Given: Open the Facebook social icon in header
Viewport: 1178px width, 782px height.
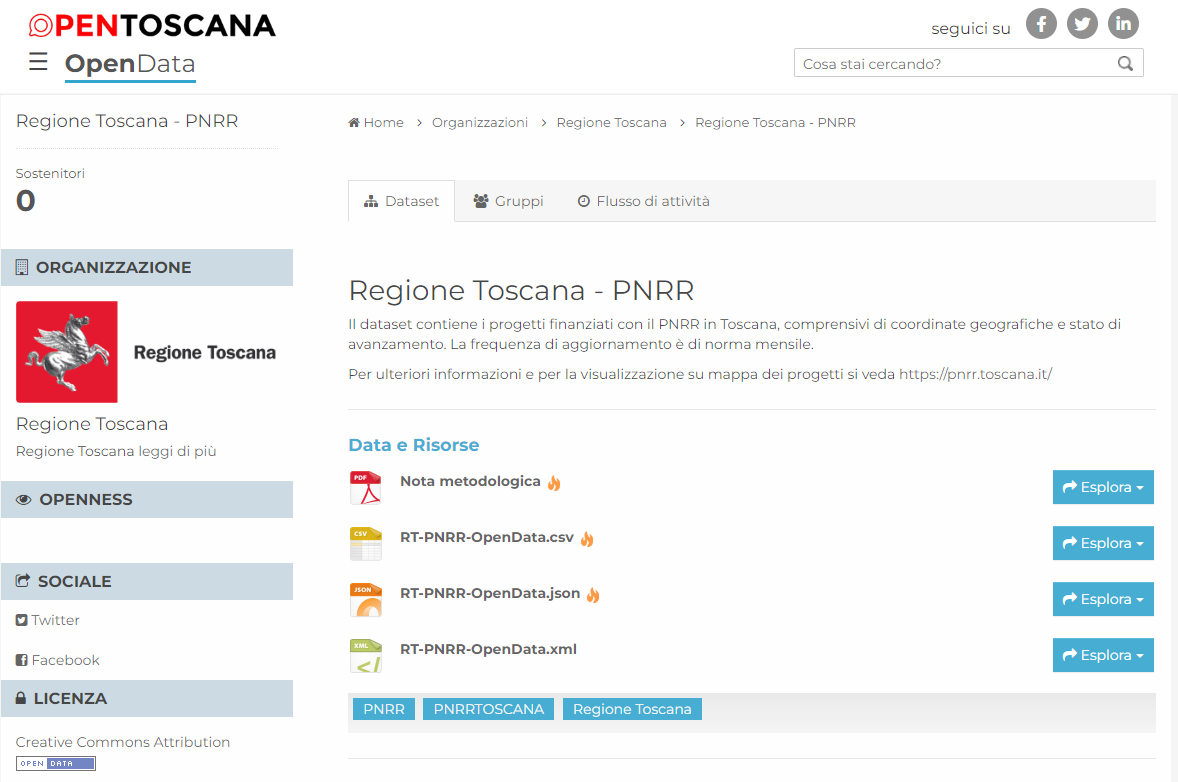Looking at the screenshot, I should [x=1041, y=24].
